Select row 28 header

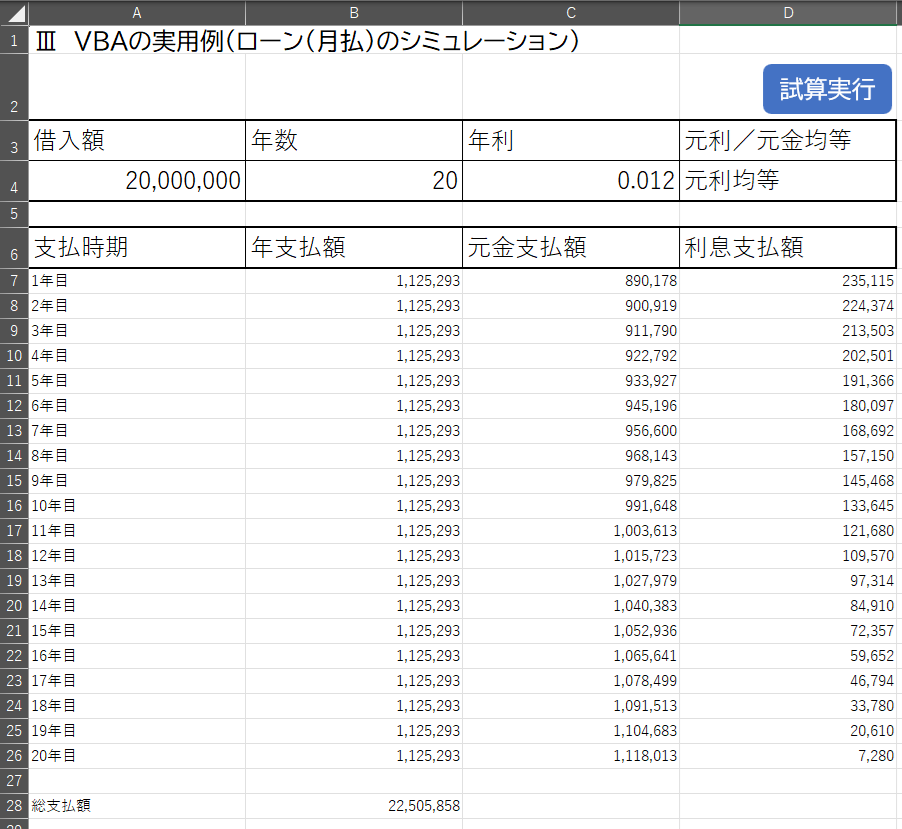pyautogui.click(x=14, y=806)
